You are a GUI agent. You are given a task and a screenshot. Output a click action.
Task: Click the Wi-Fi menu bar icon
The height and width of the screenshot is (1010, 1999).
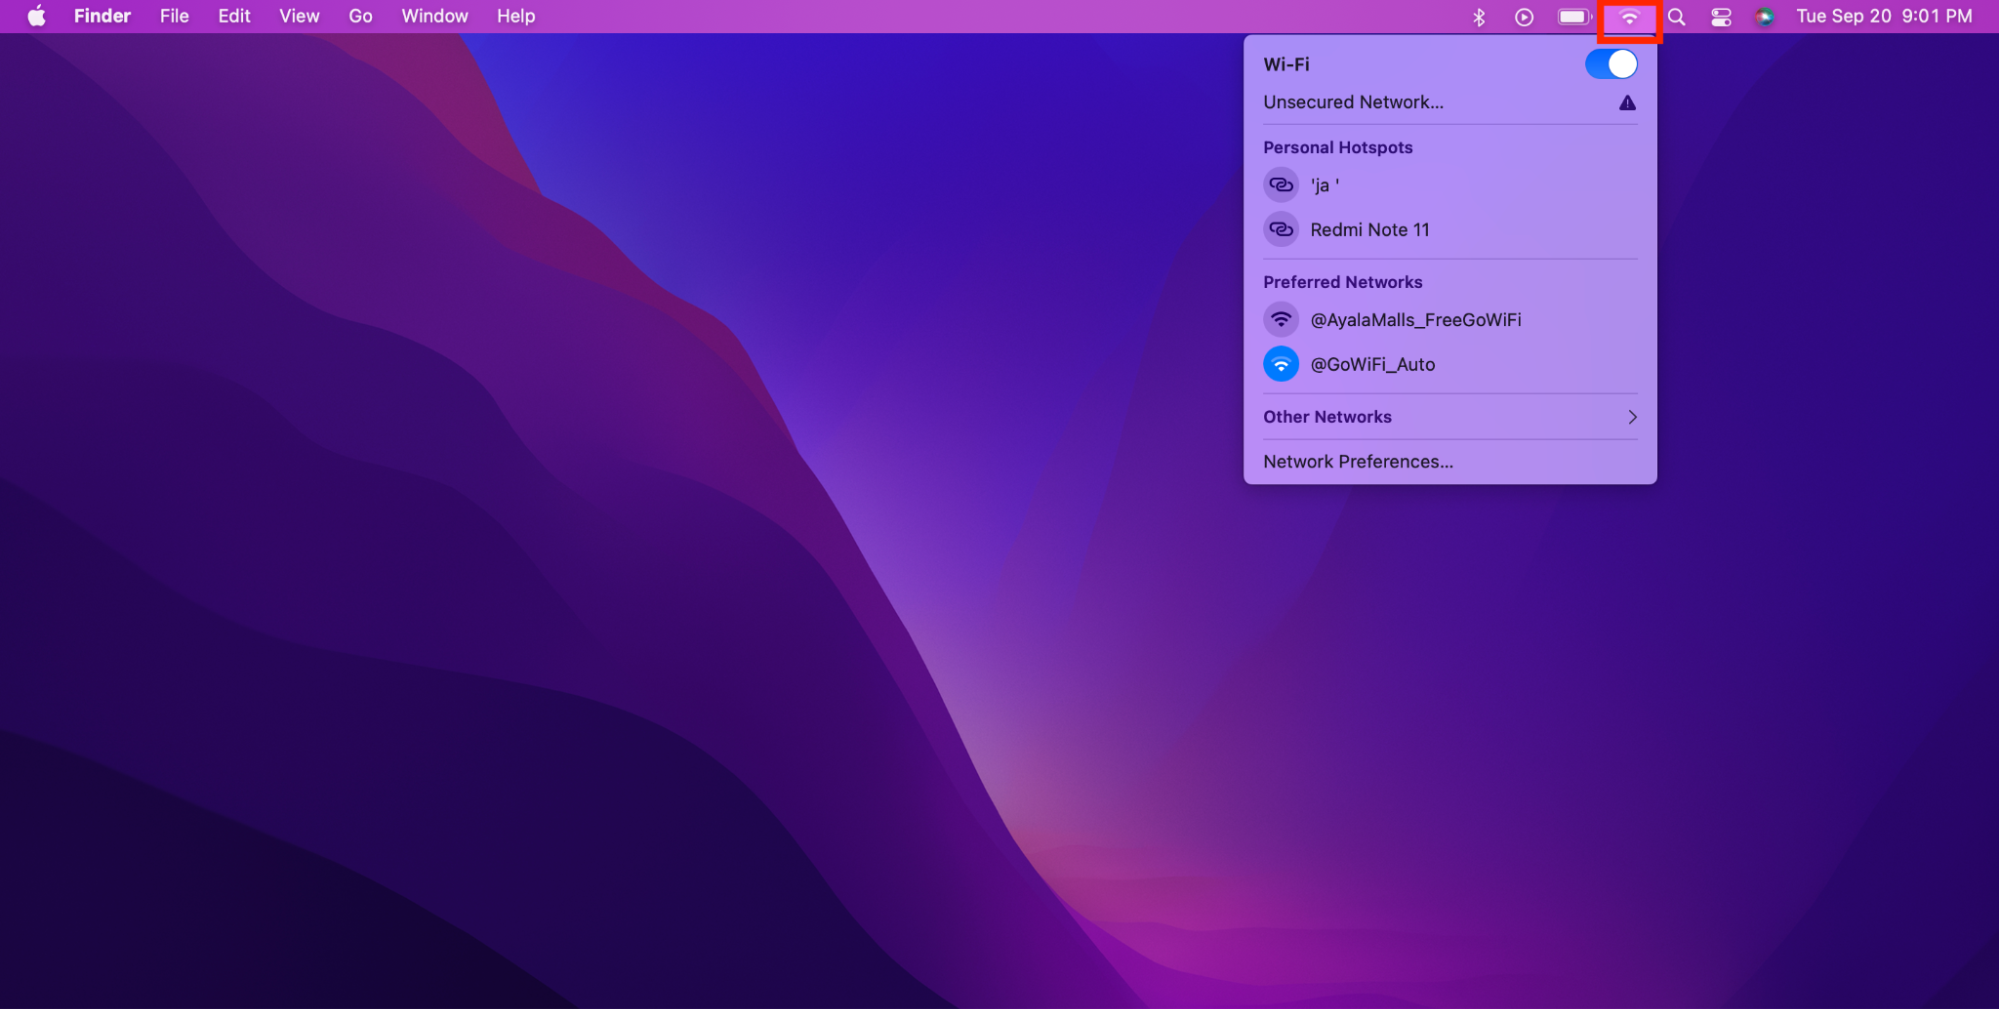[x=1629, y=17]
